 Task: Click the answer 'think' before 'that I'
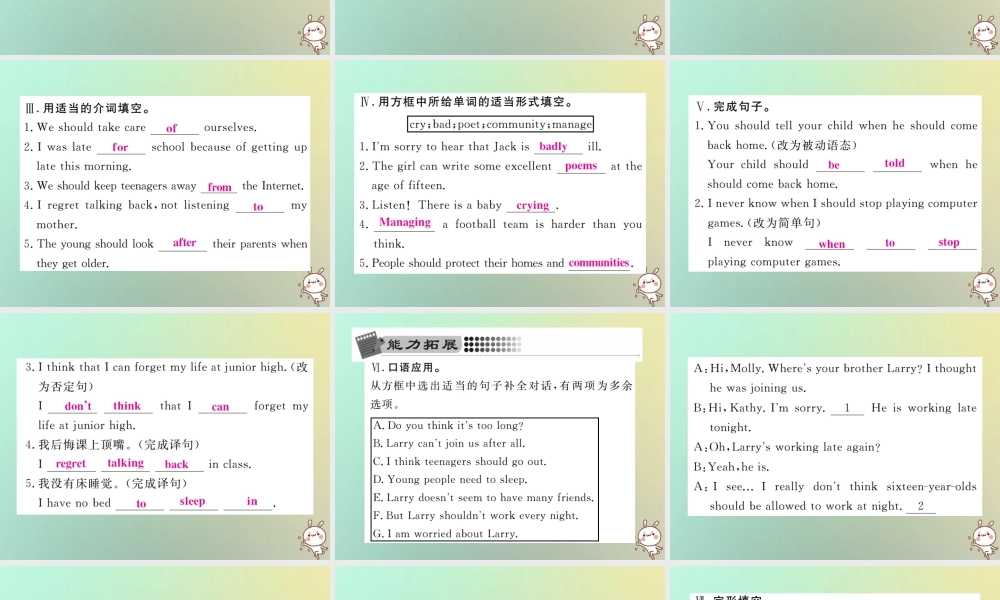coord(126,406)
